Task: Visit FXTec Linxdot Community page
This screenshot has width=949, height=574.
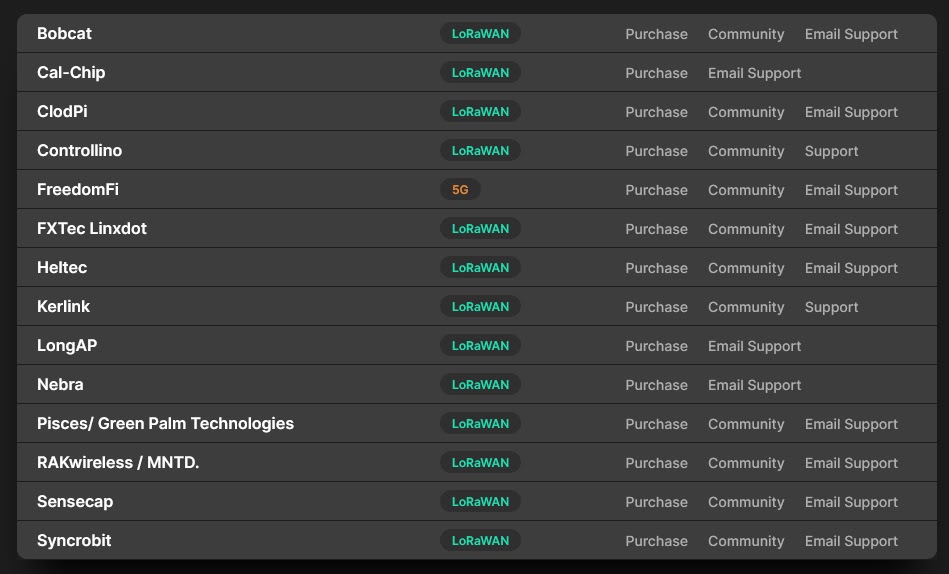Action: (x=745, y=229)
